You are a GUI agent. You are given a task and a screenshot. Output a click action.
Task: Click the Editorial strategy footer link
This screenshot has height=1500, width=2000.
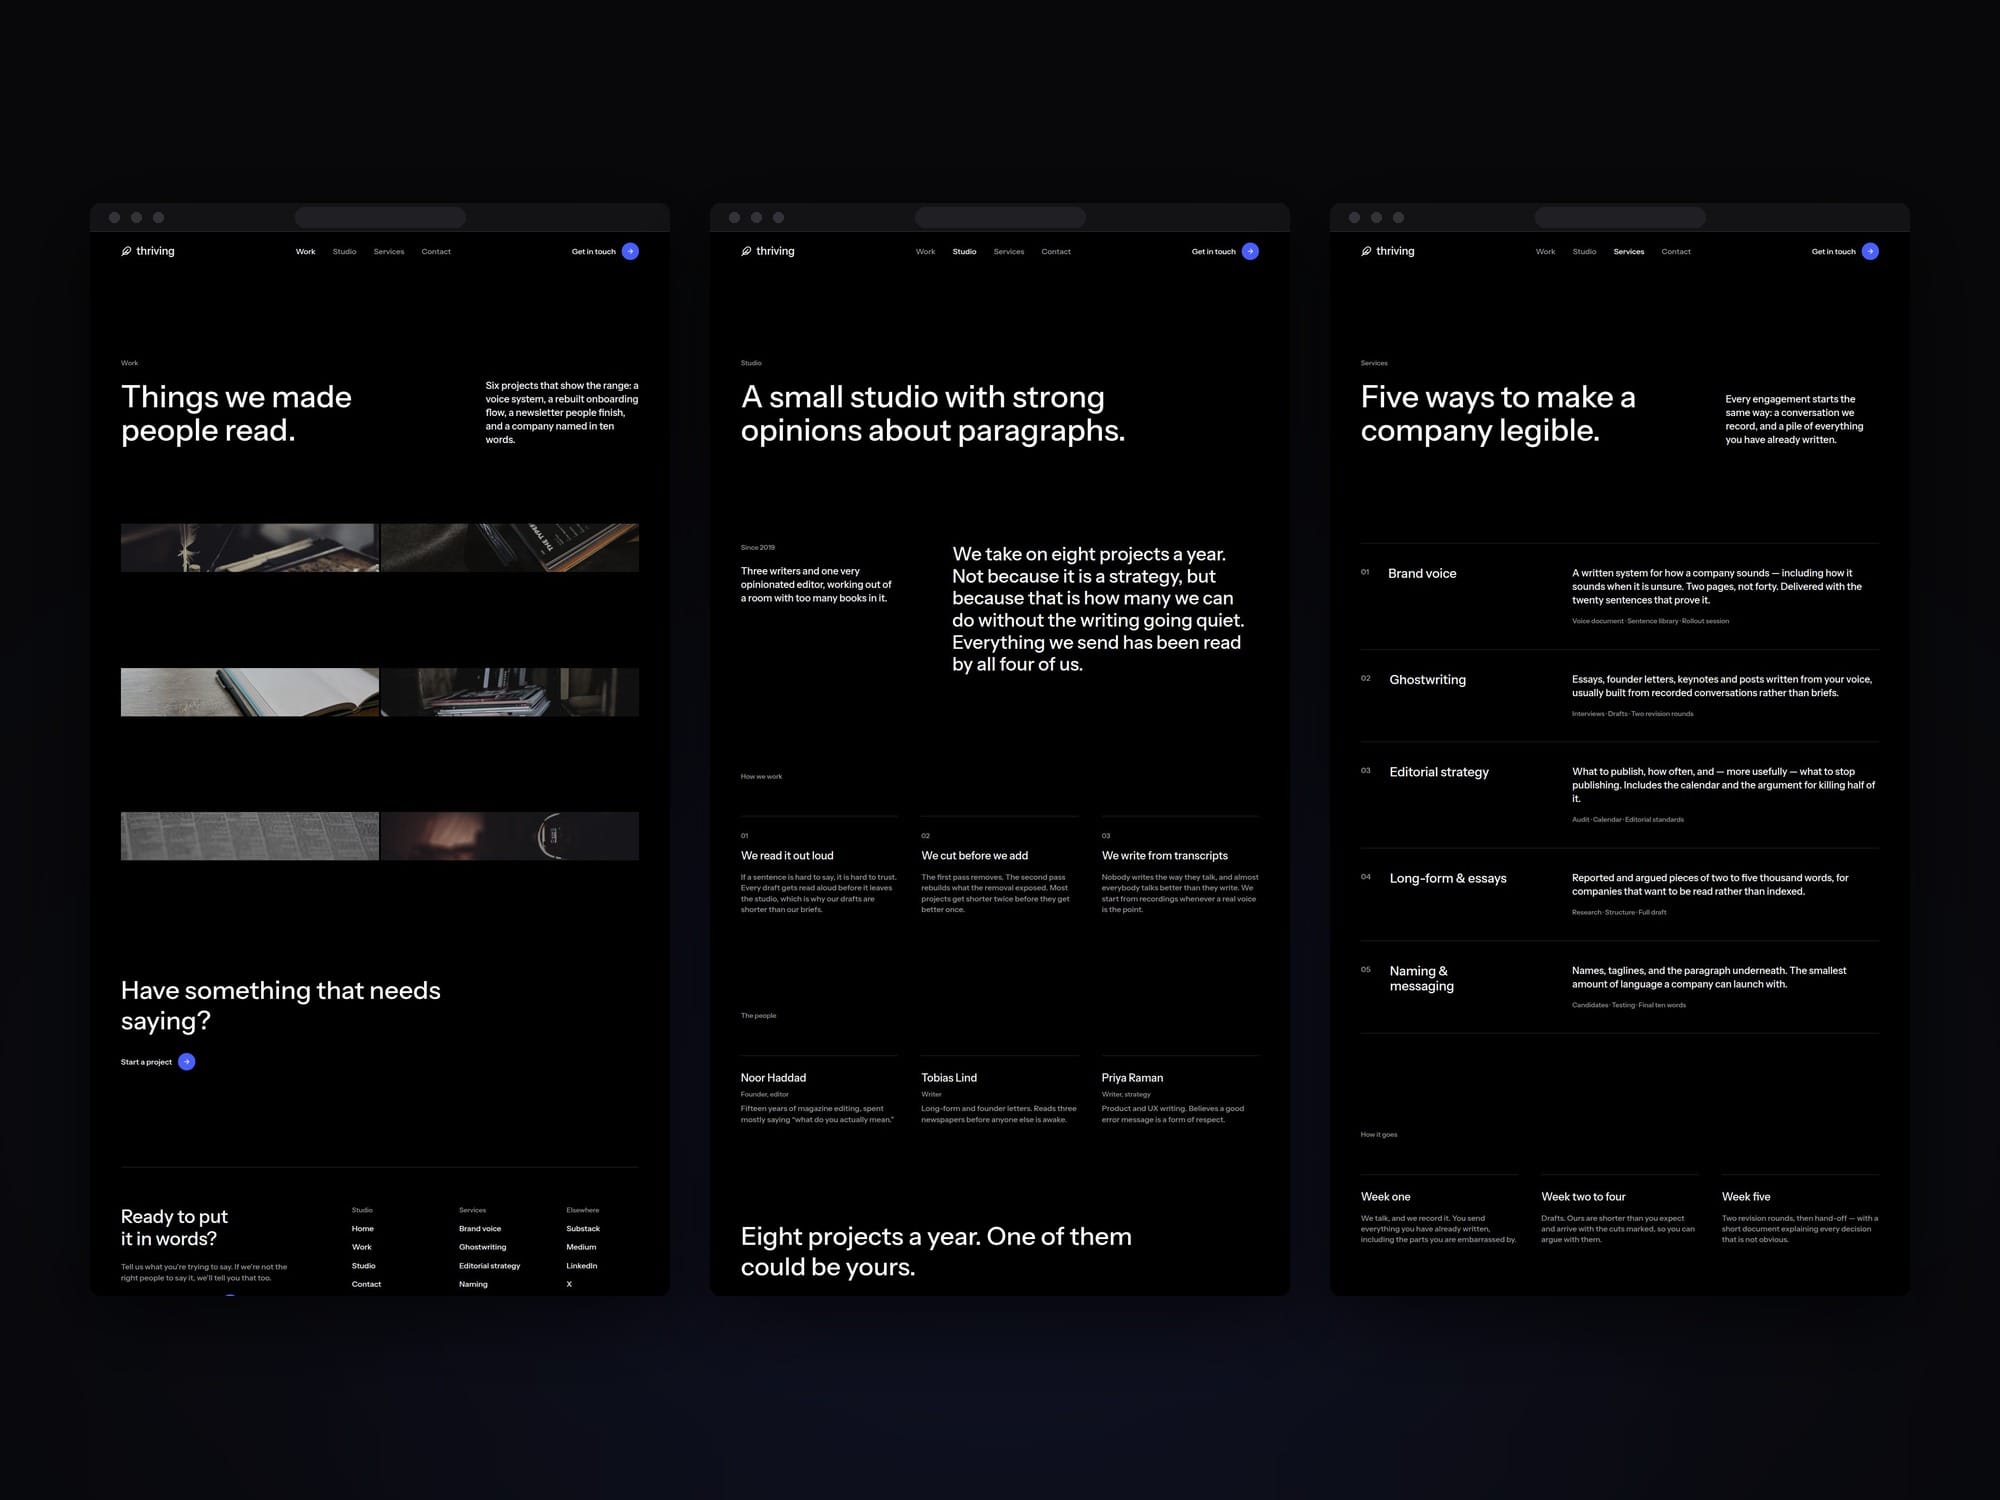490,1266
